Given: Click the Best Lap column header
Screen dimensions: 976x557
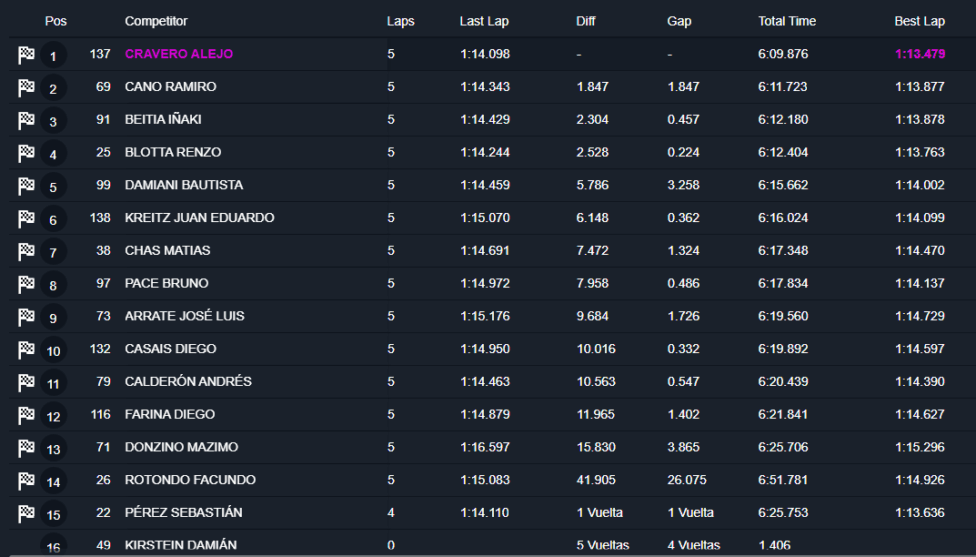Looking at the screenshot, I should pyautogui.click(x=919, y=21).
